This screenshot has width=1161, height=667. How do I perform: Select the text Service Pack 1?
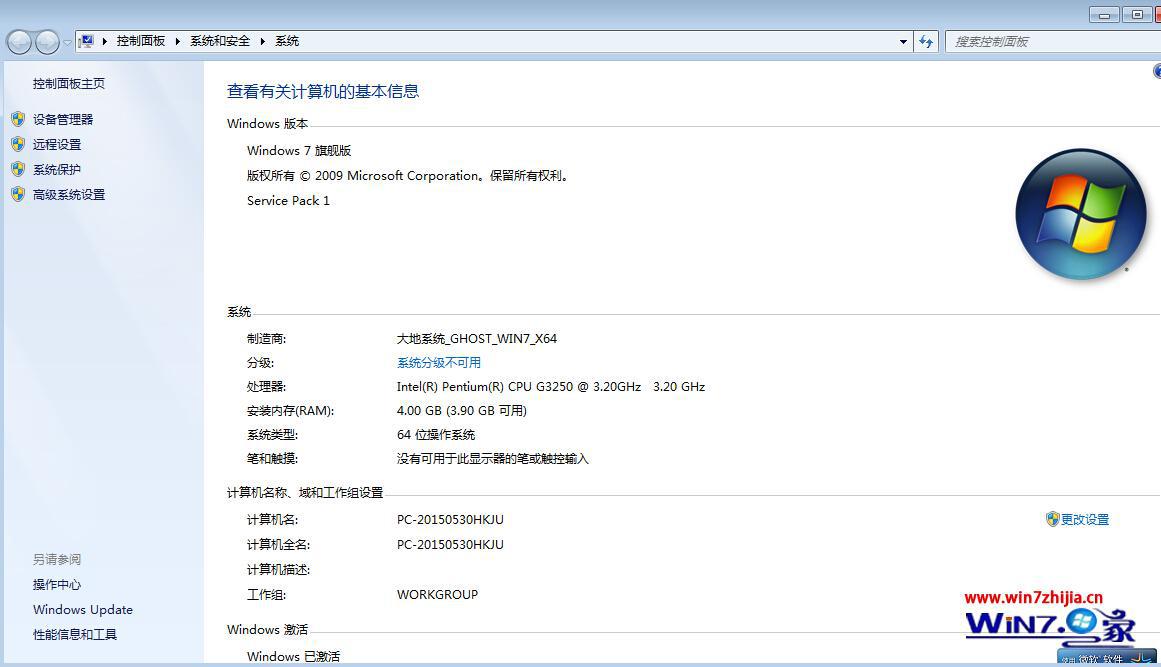click(288, 201)
